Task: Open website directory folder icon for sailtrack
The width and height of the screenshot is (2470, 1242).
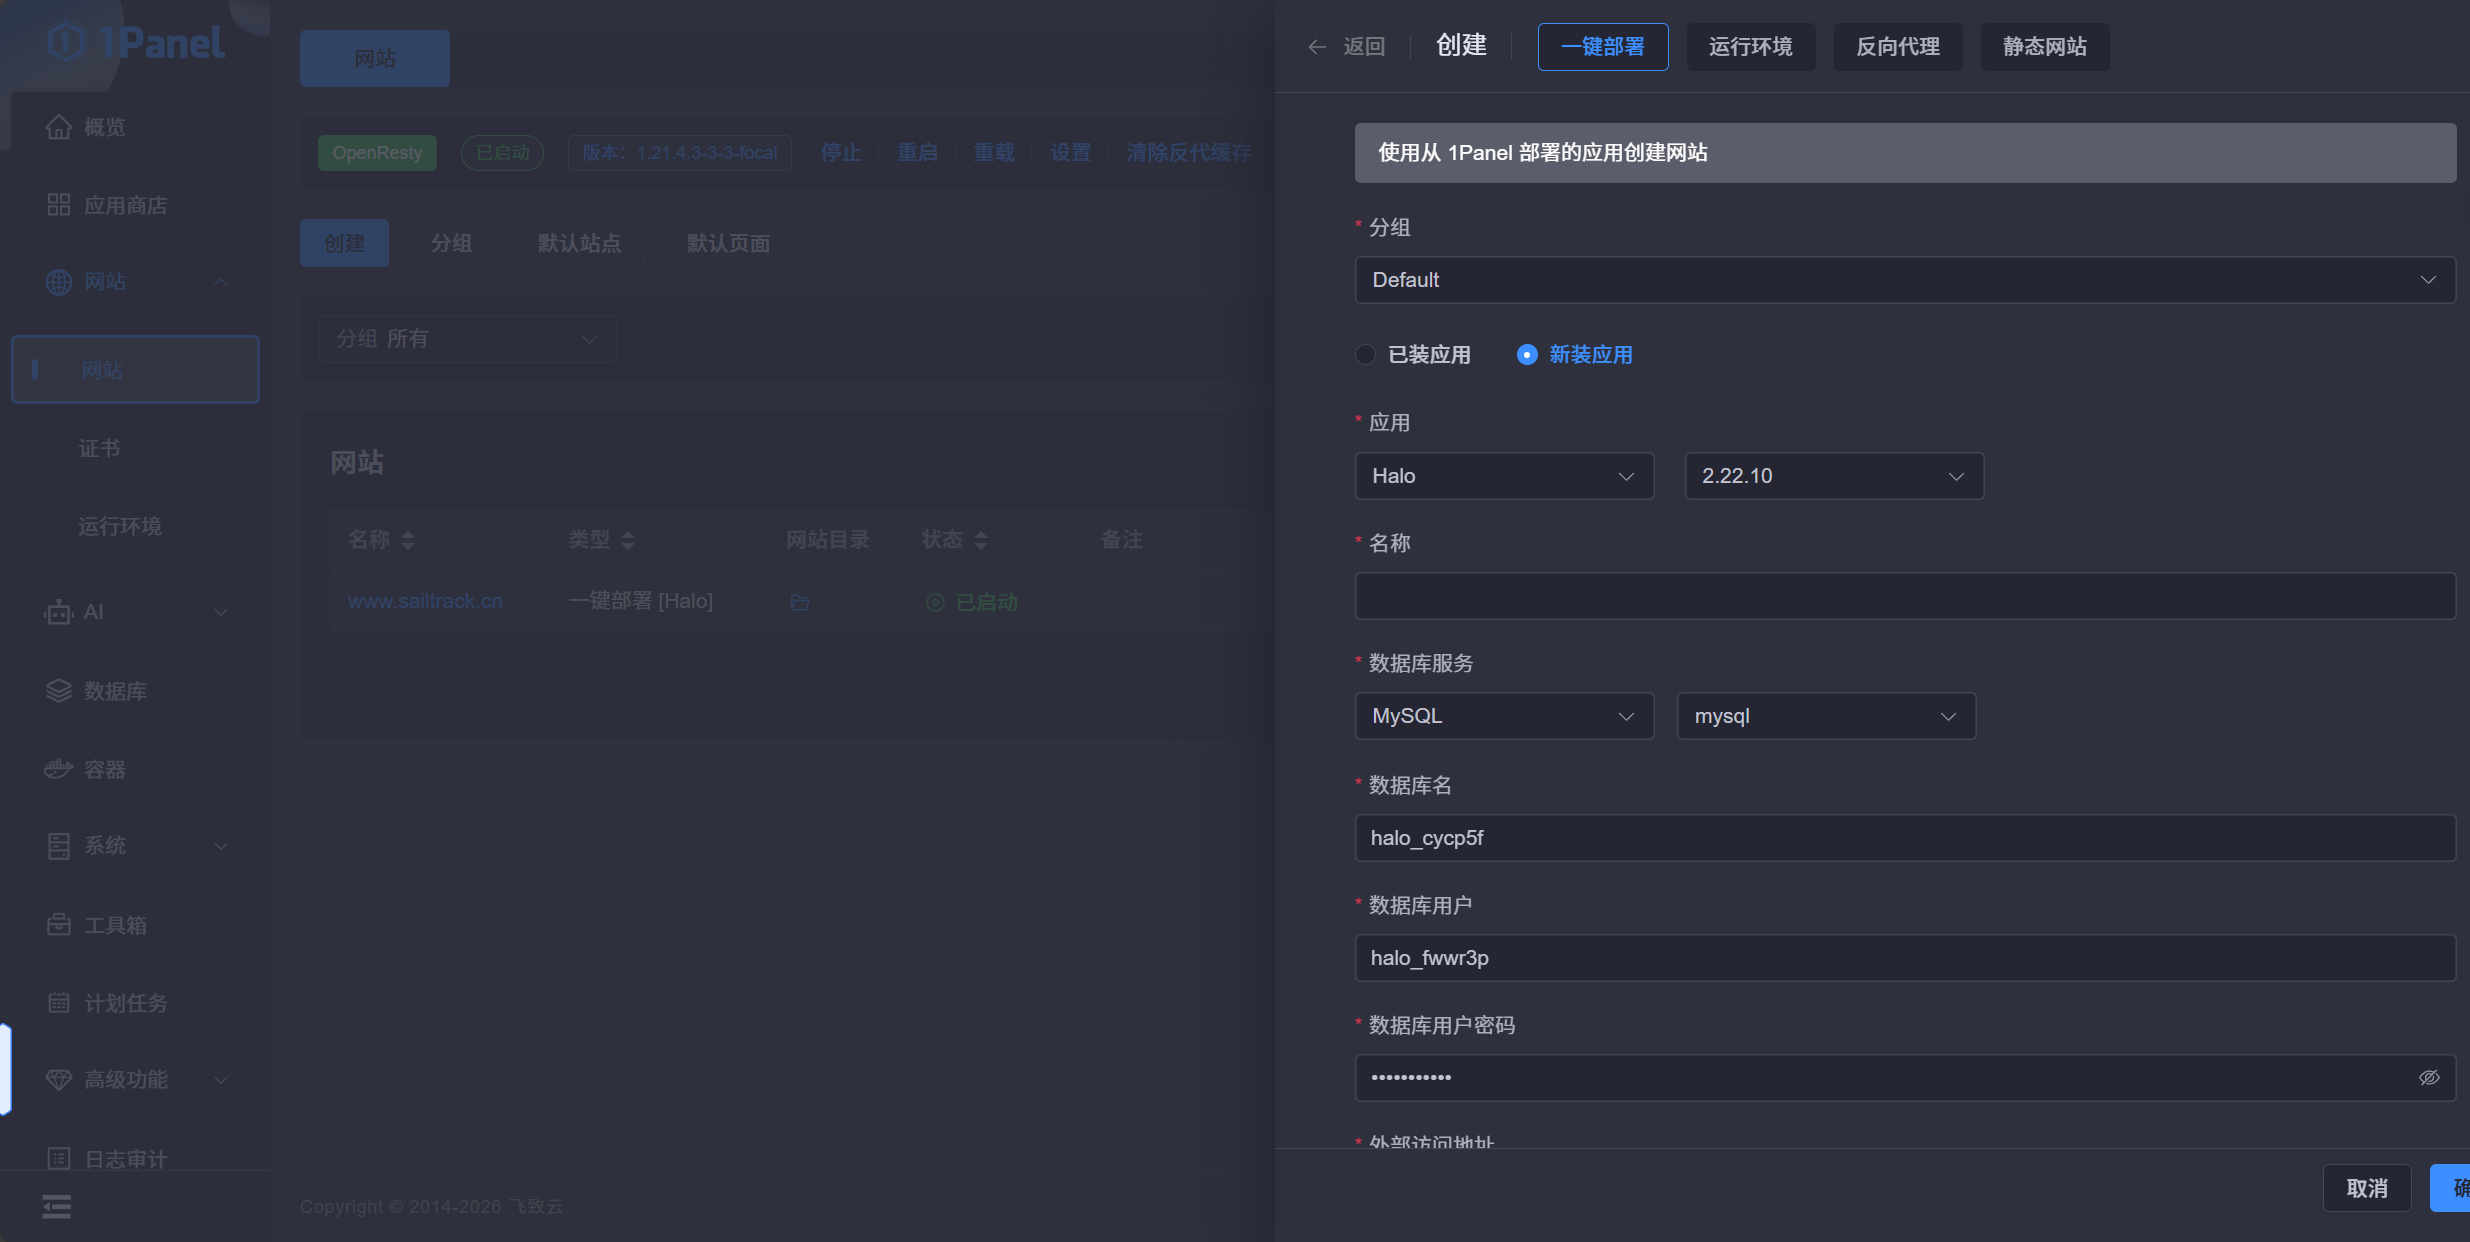Action: 799,602
